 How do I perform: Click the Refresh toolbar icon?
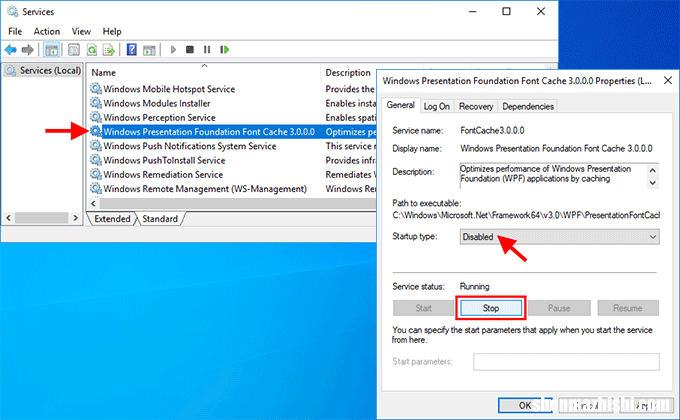pyautogui.click(x=92, y=50)
